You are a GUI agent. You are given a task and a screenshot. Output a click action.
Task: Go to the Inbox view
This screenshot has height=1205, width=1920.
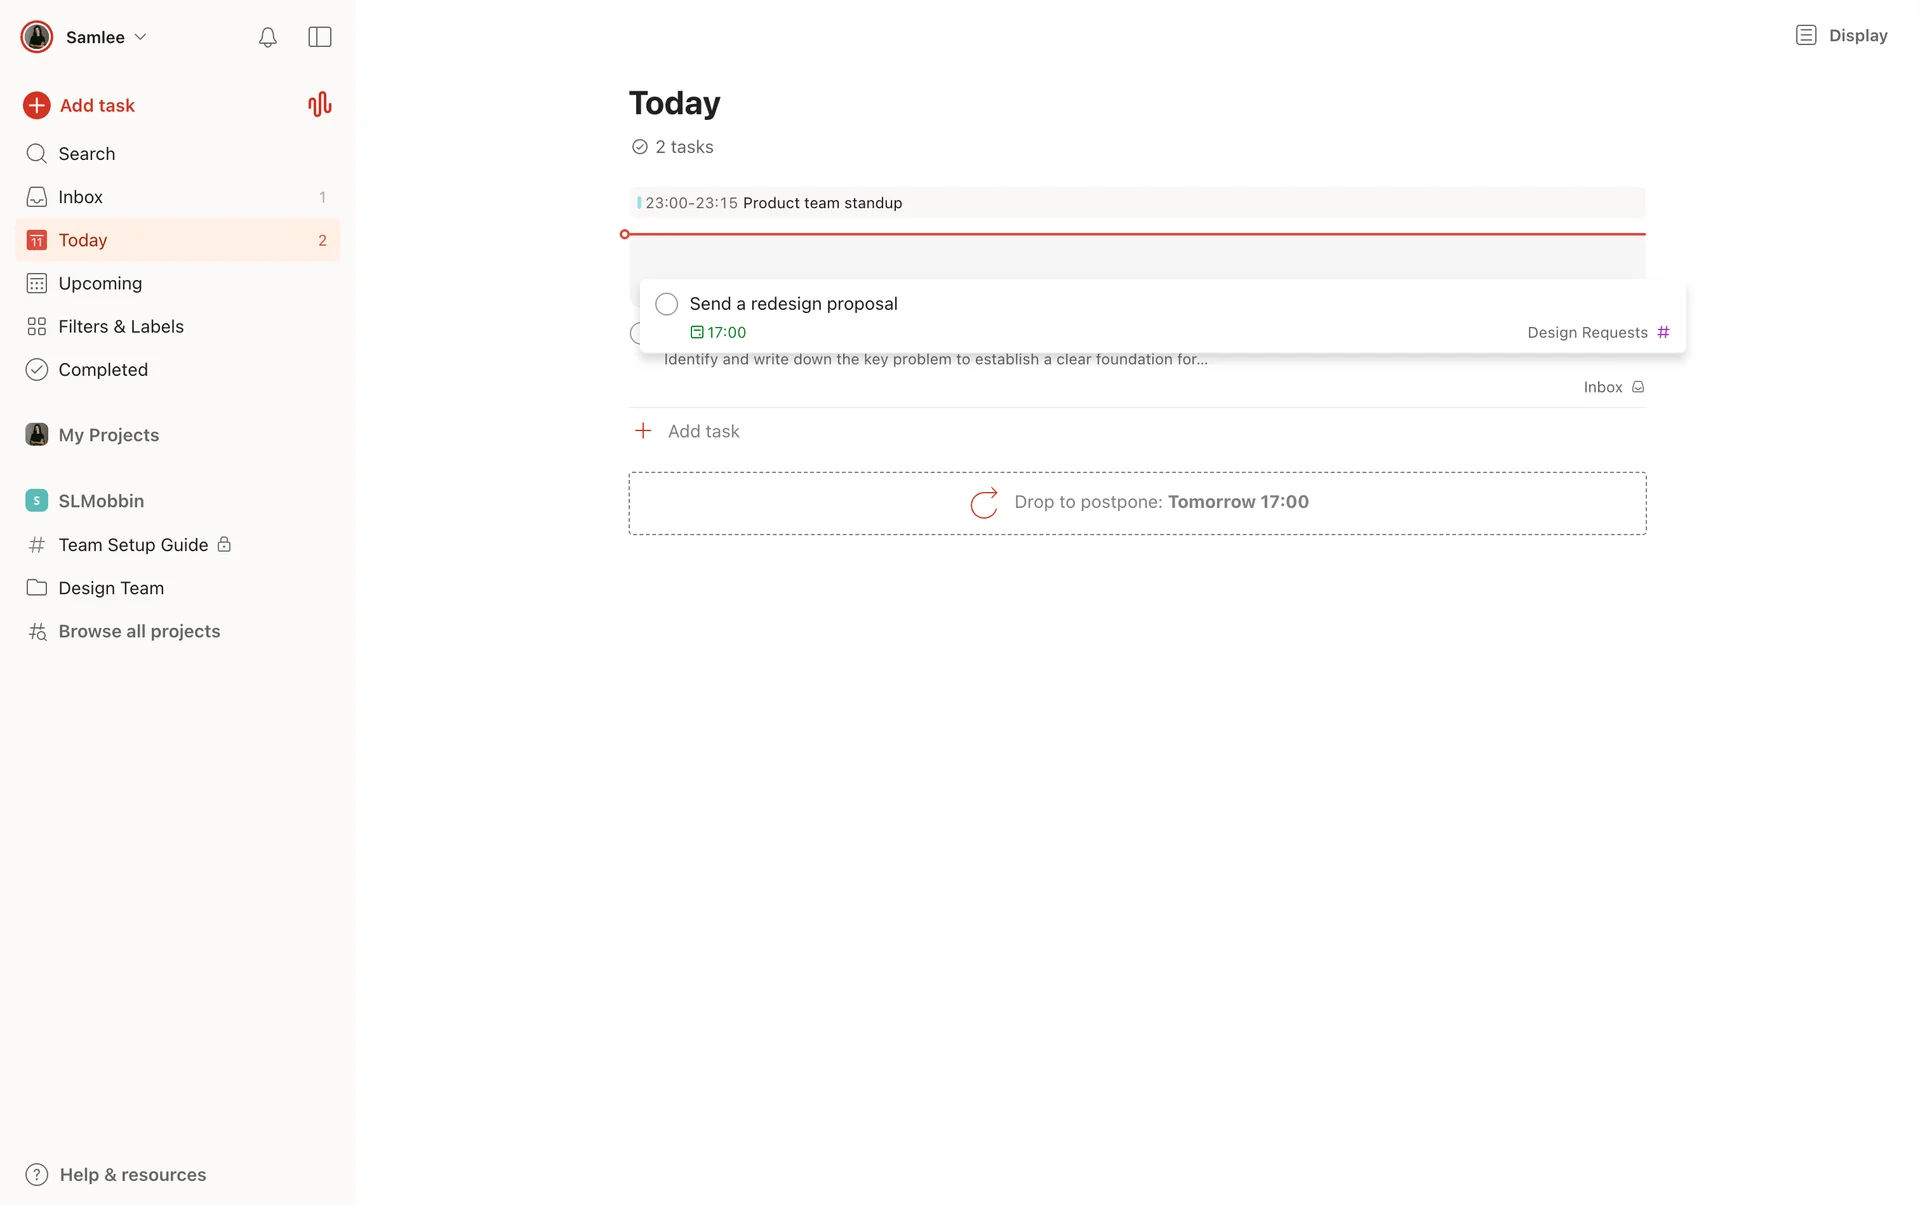pyautogui.click(x=80, y=197)
